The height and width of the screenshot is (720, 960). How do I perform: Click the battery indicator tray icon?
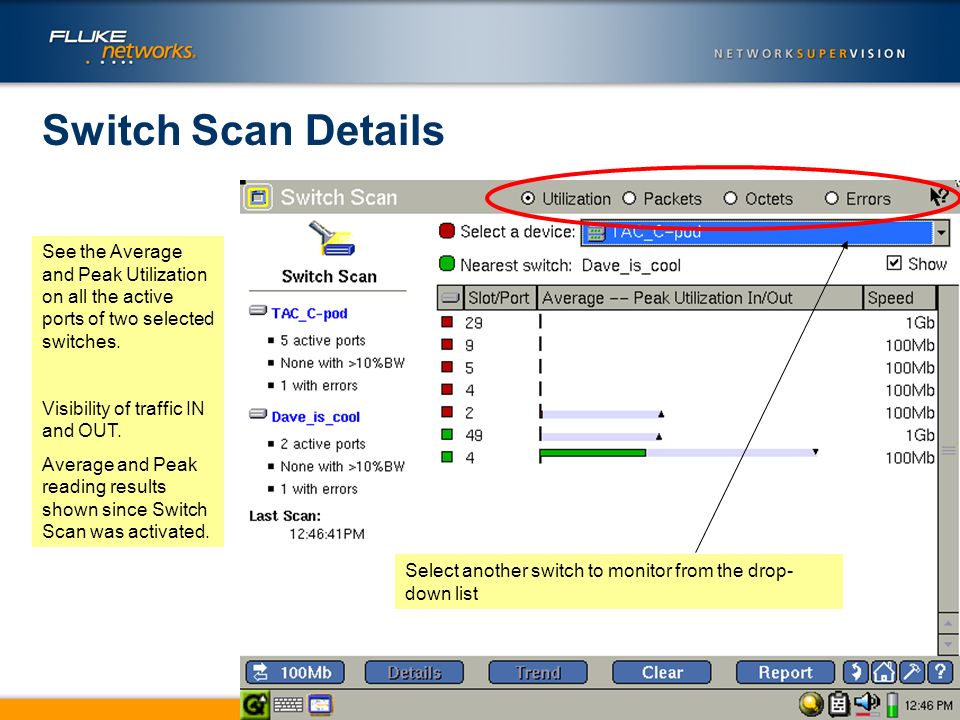point(893,705)
